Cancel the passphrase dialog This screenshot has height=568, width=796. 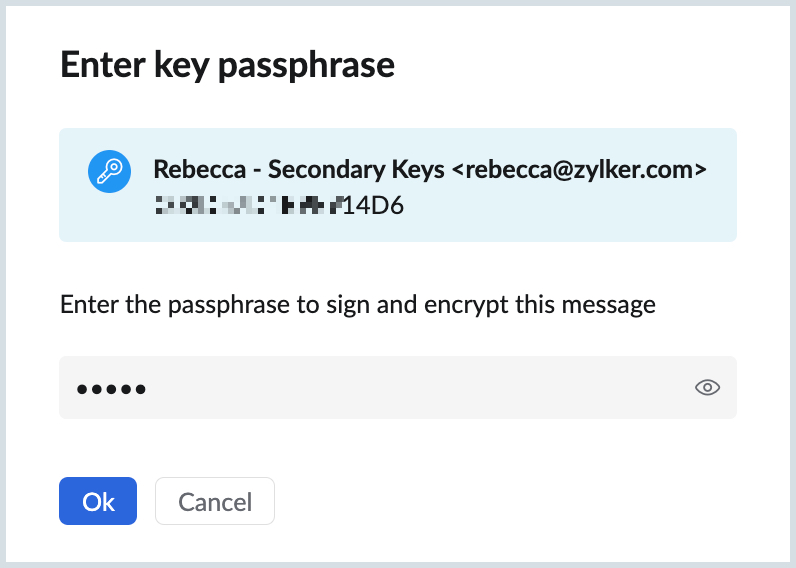(x=215, y=501)
